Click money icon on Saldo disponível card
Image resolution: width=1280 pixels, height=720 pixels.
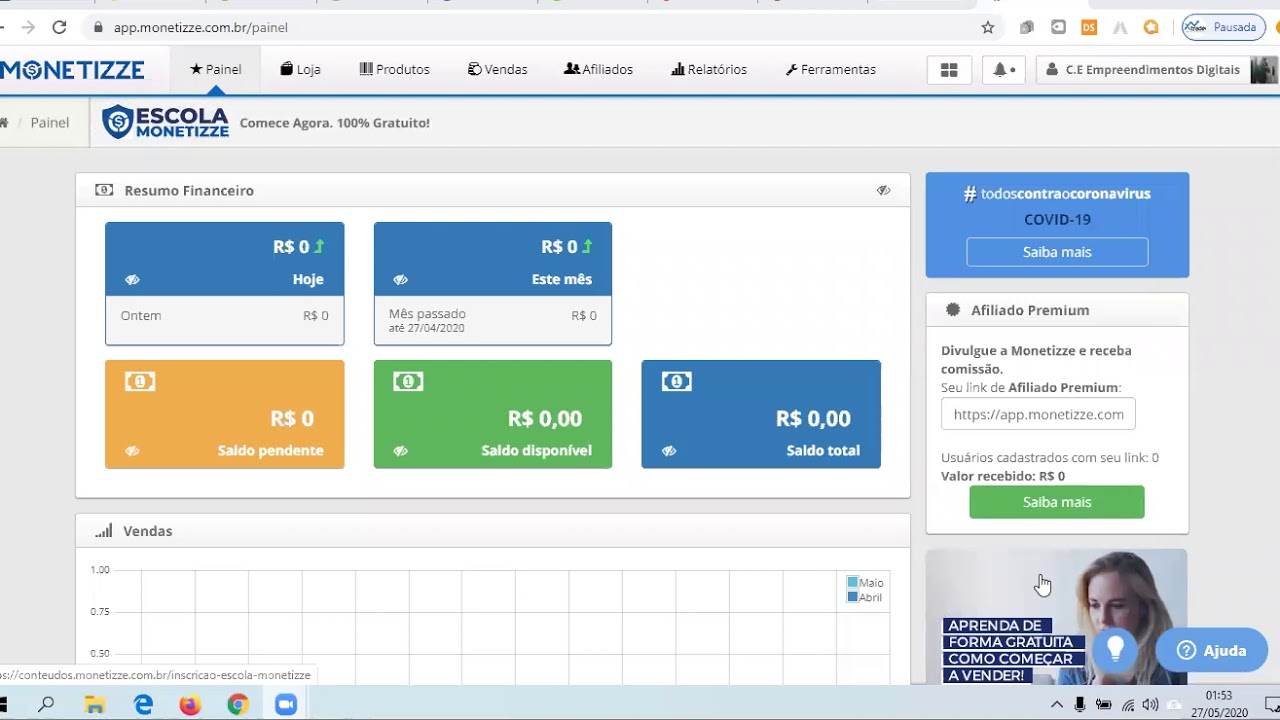(x=408, y=381)
